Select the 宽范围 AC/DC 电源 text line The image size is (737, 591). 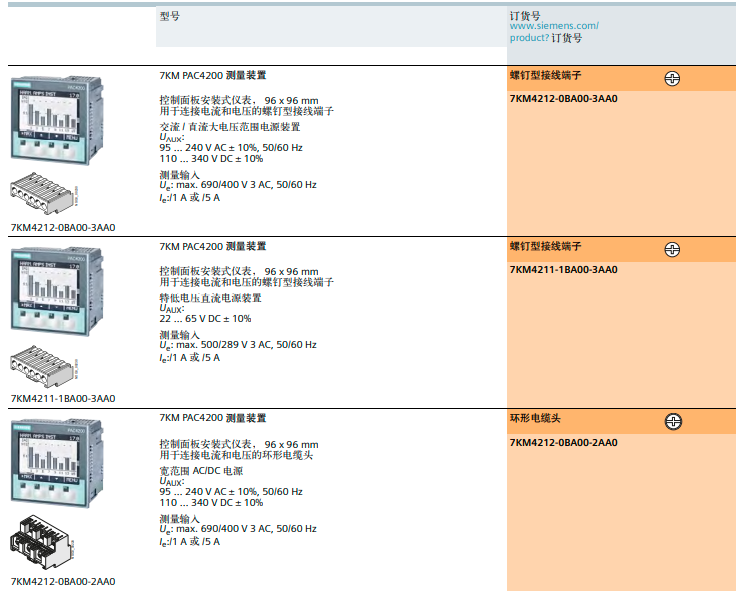[201, 470]
